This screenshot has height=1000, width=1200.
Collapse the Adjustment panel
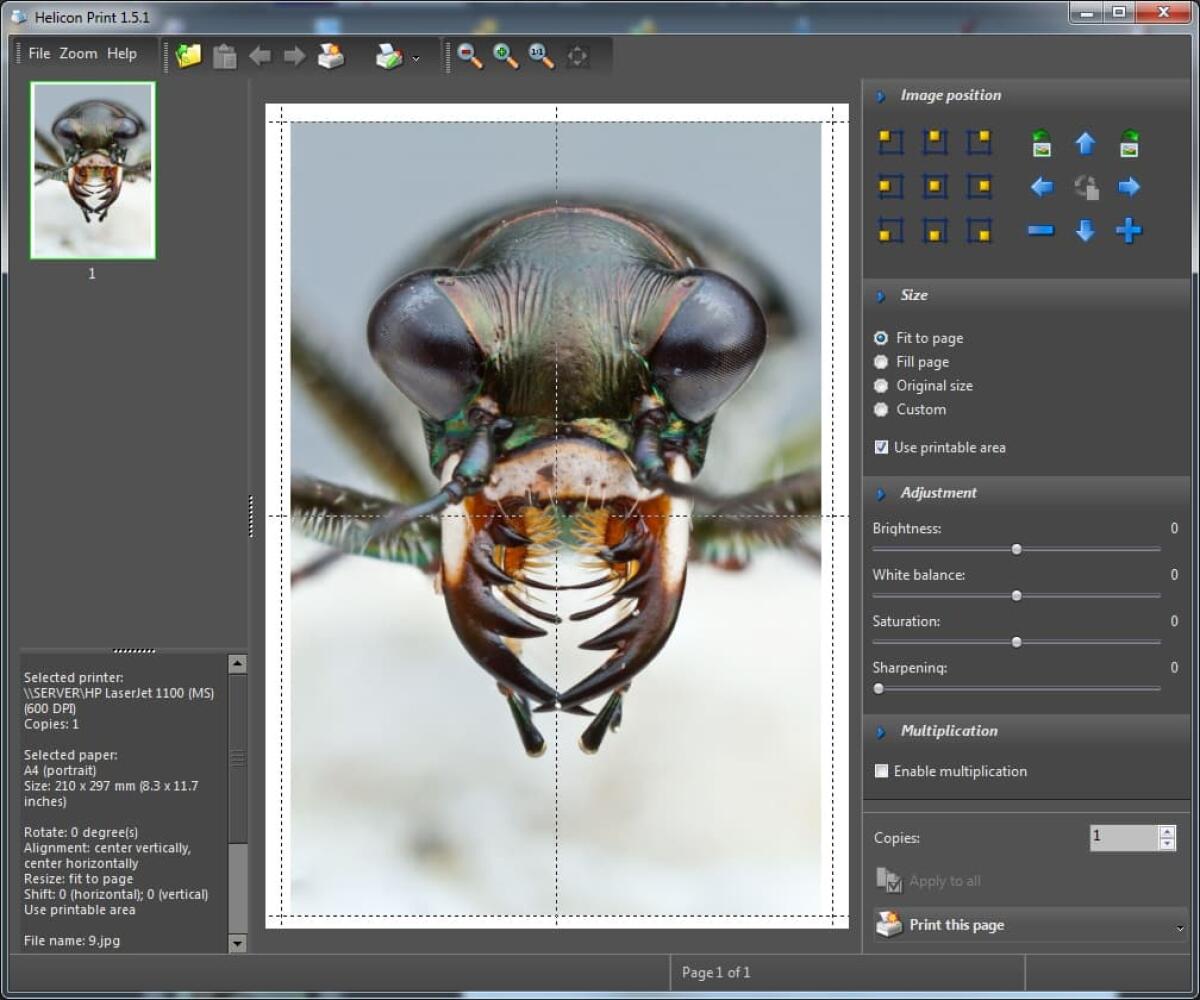pyautogui.click(x=881, y=492)
